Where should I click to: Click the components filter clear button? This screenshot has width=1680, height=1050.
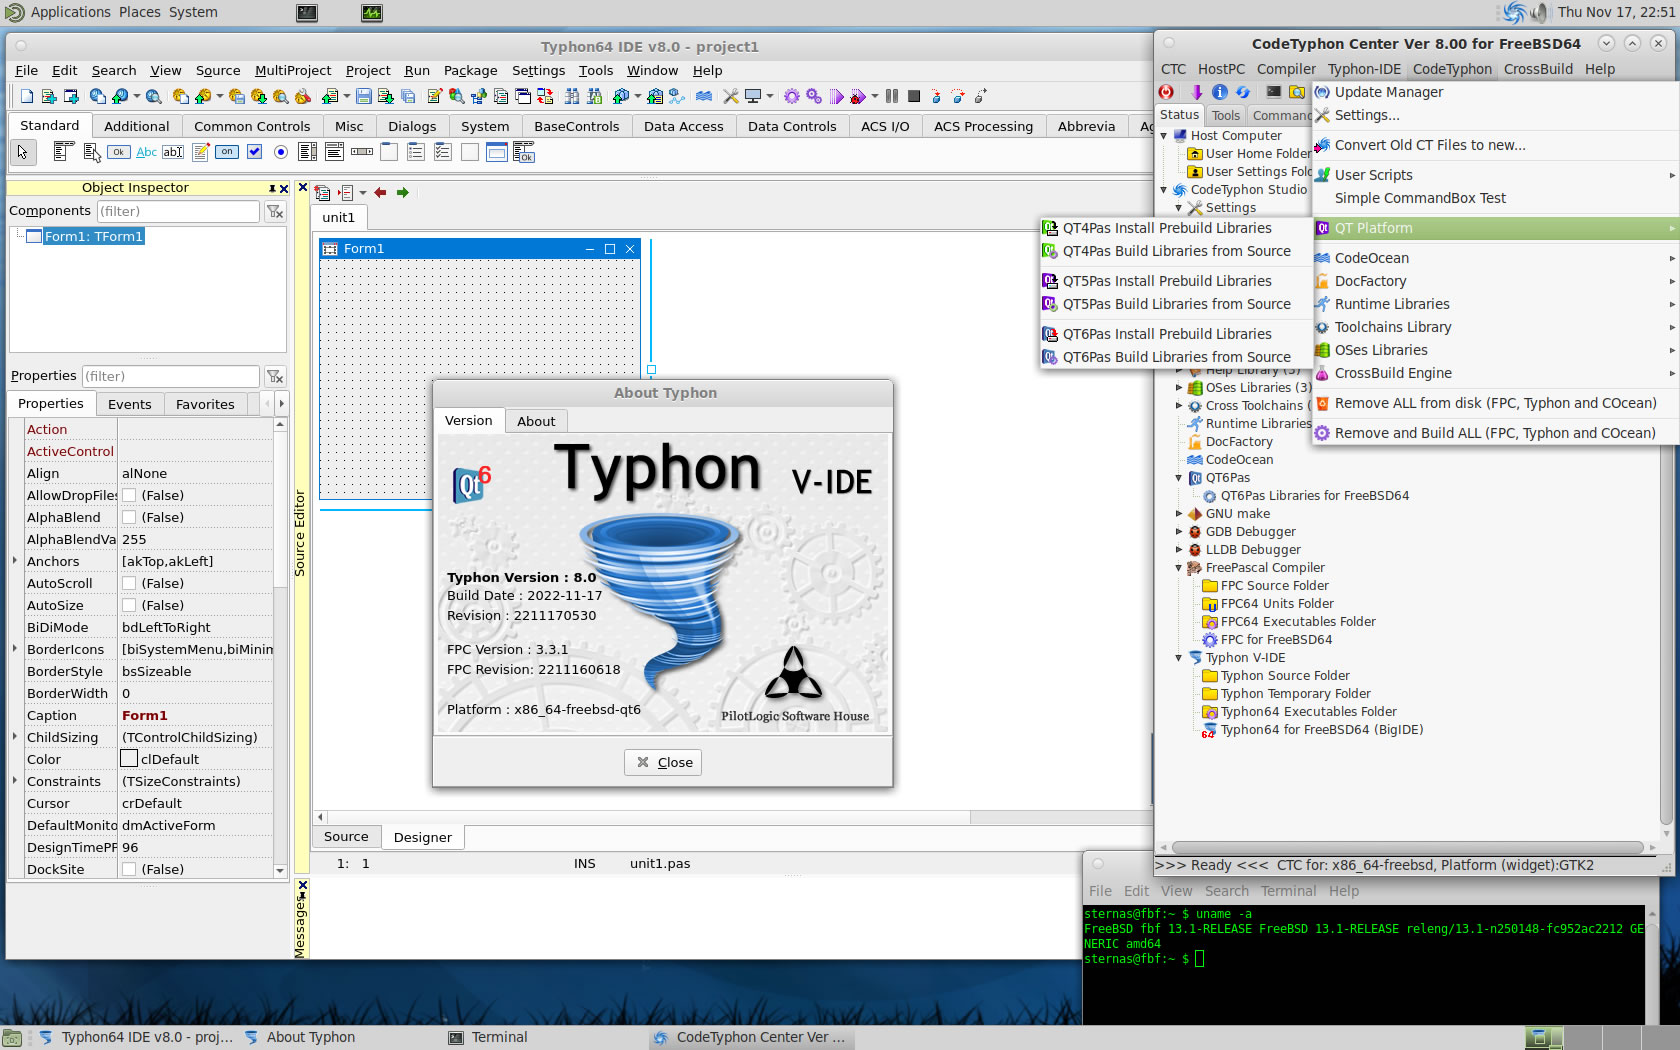(275, 211)
